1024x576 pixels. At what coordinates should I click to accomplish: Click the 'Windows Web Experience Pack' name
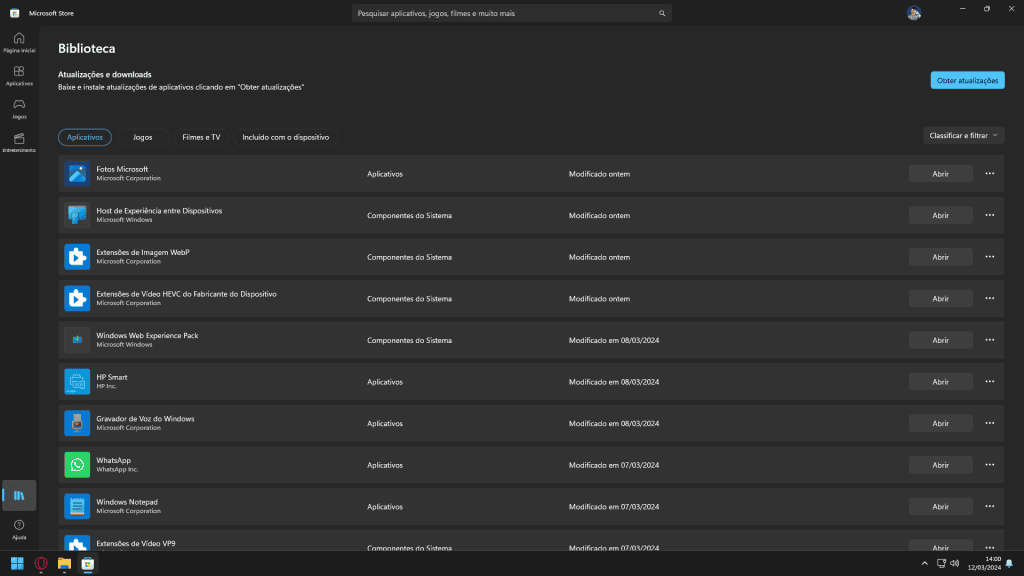point(147,335)
